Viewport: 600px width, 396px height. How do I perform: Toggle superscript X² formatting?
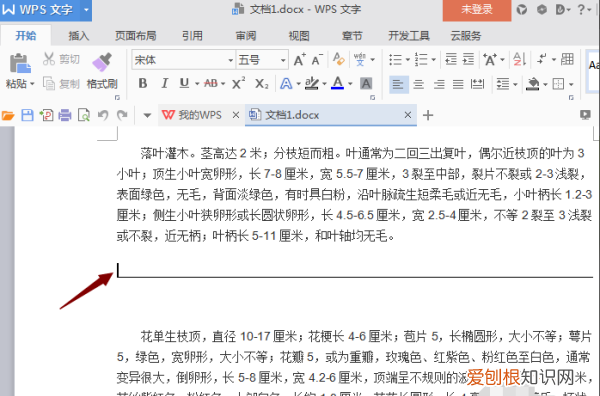point(238,83)
